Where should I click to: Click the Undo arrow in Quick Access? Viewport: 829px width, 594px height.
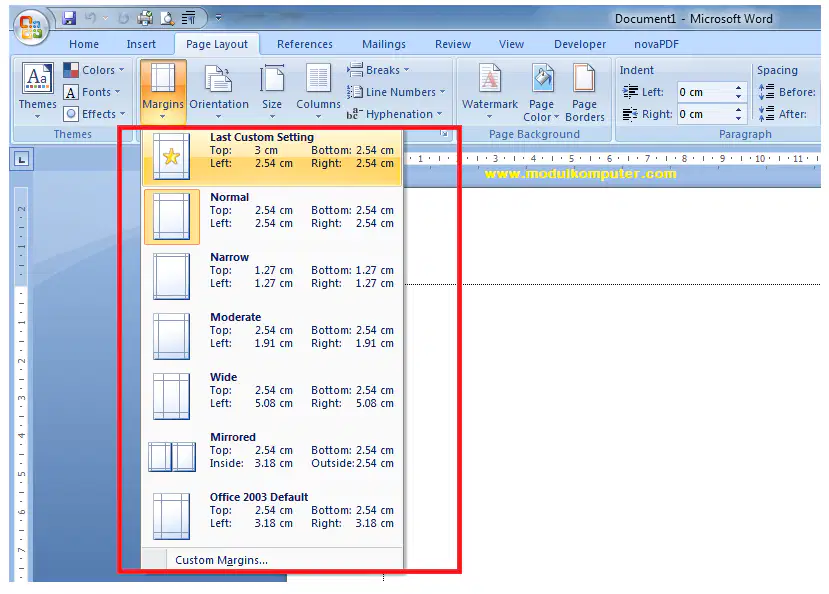(x=90, y=18)
